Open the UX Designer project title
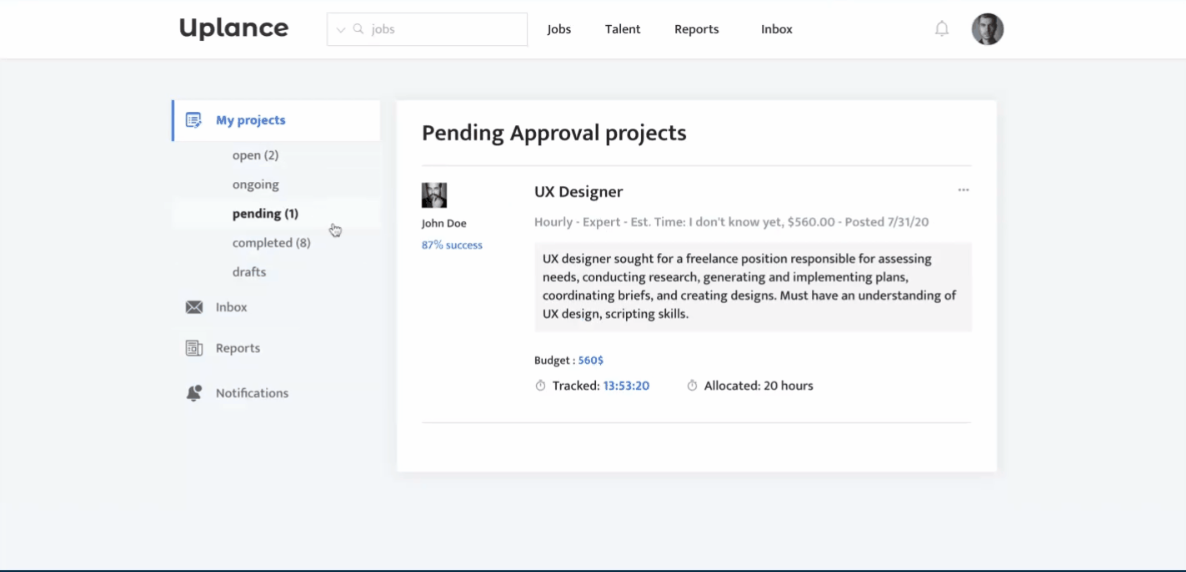 pos(578,192)
